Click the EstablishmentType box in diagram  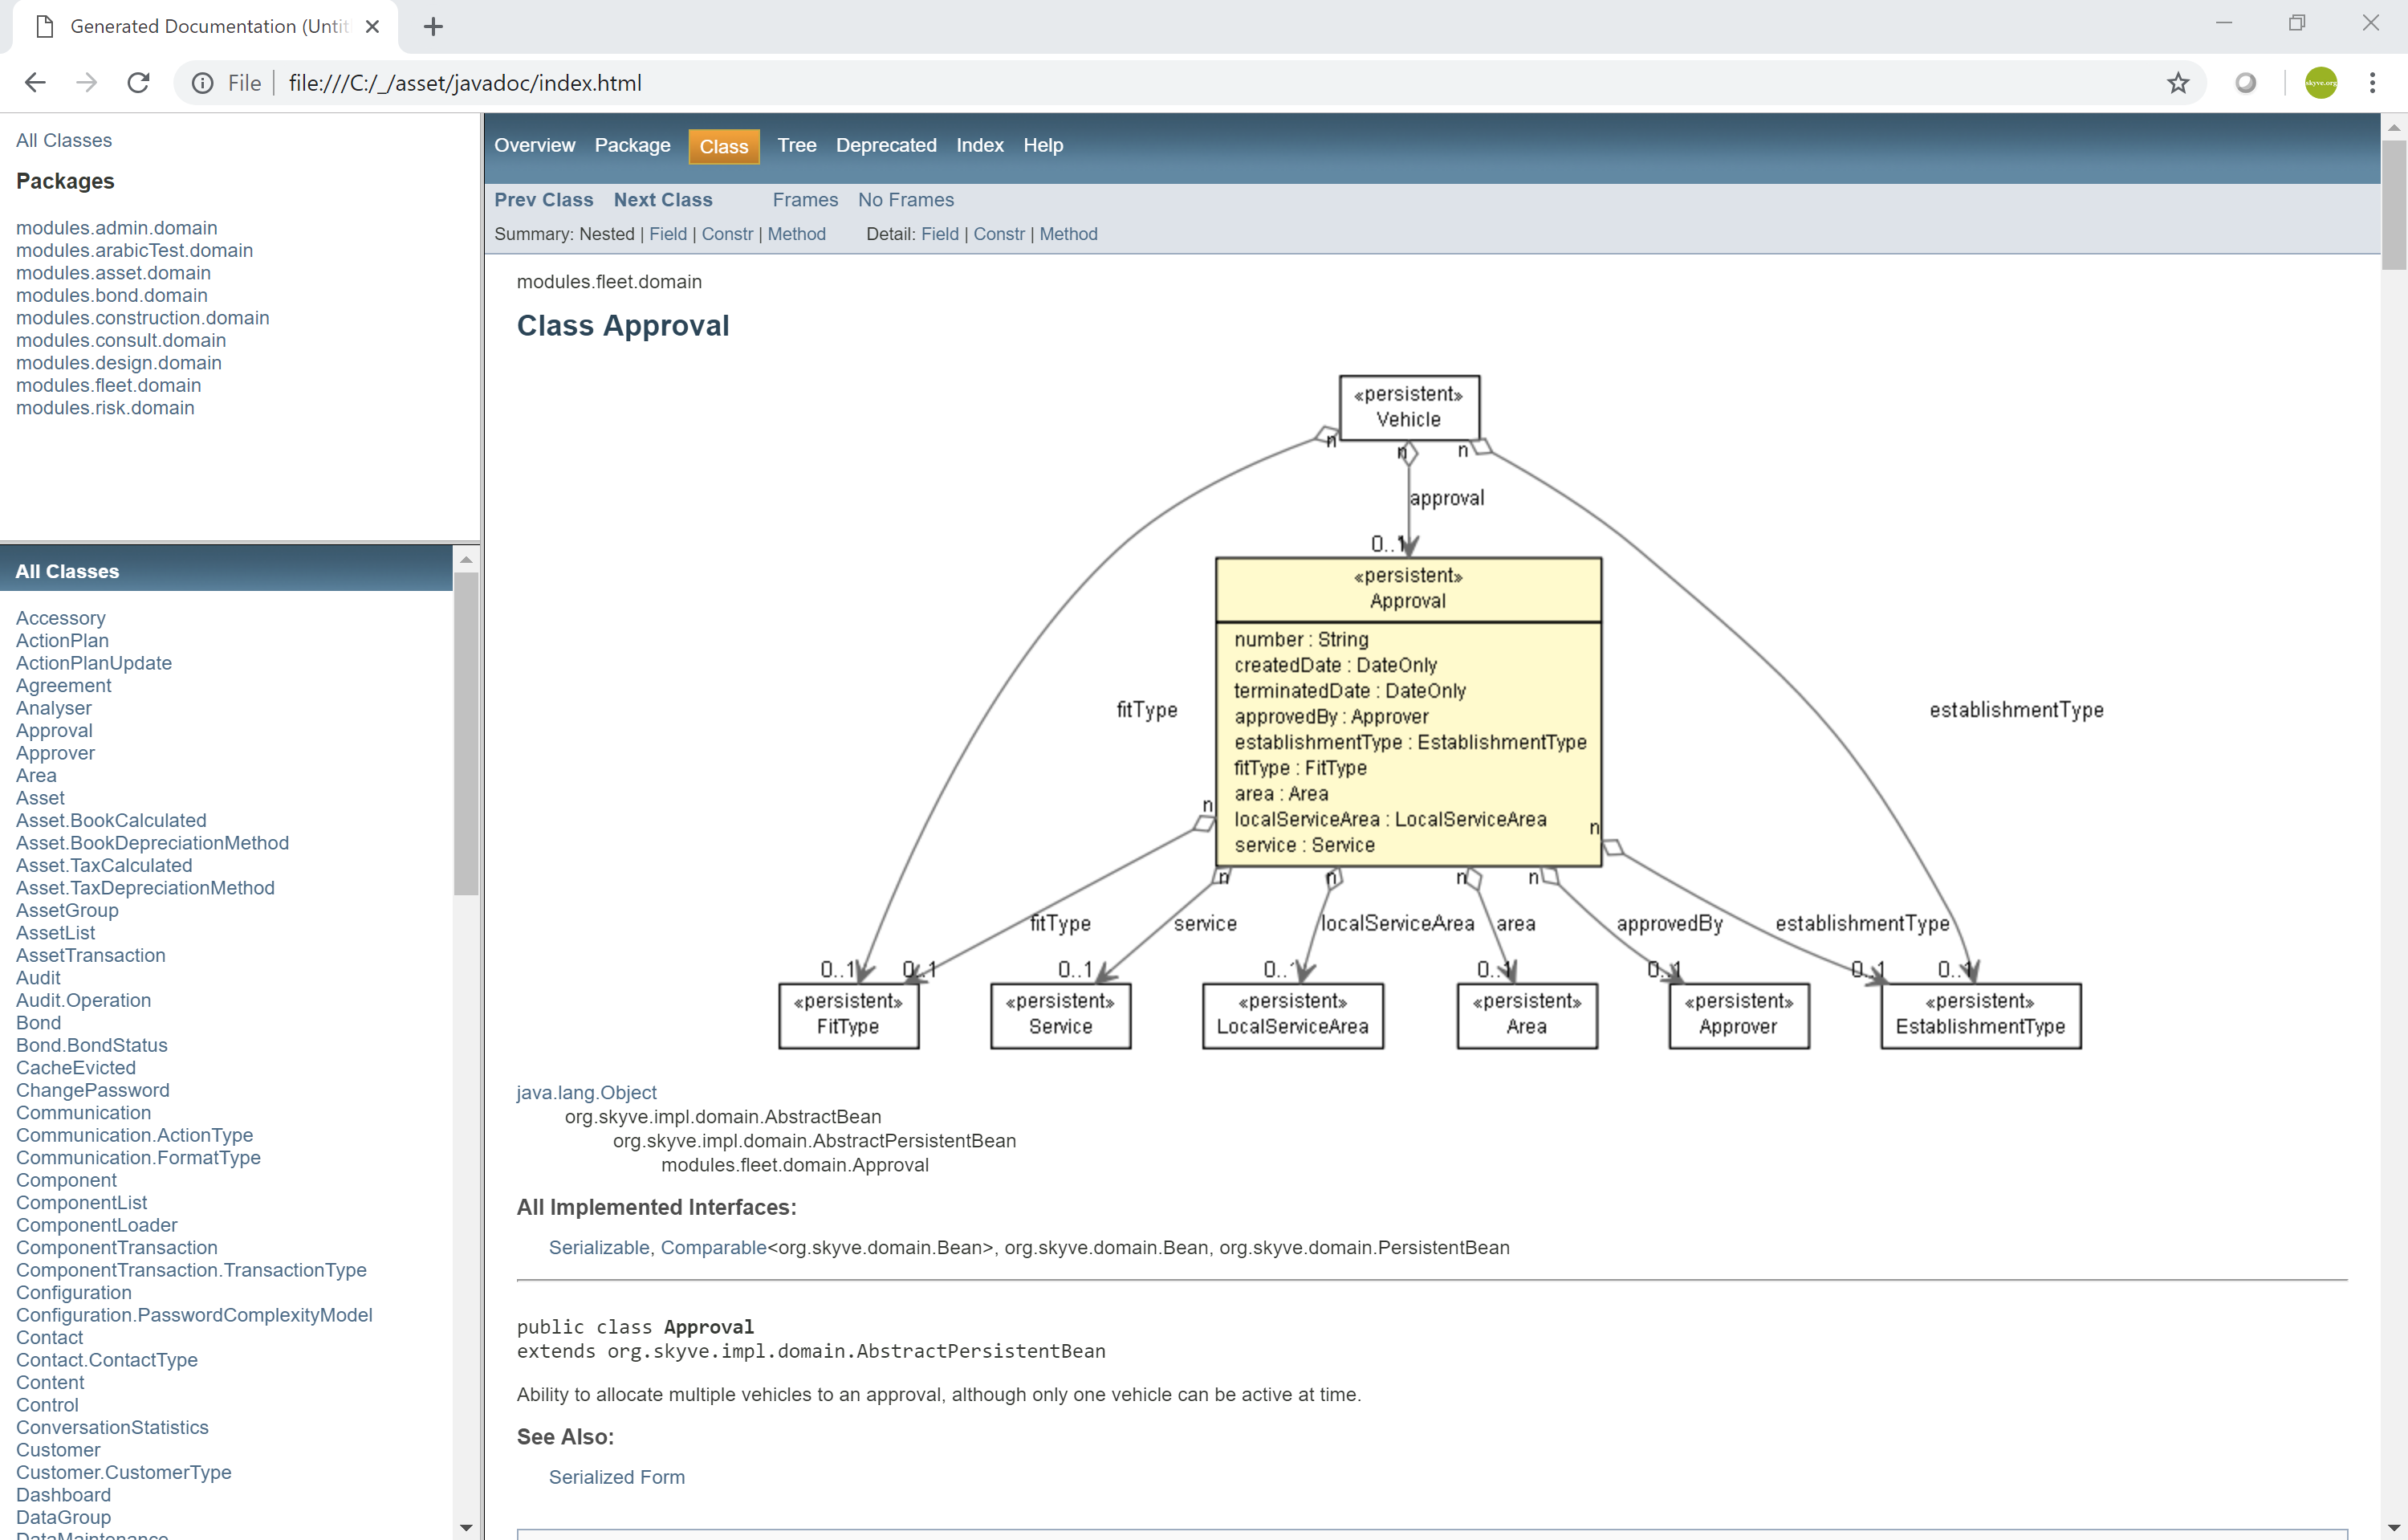pyautogui.click(x=1980, y=1015)
